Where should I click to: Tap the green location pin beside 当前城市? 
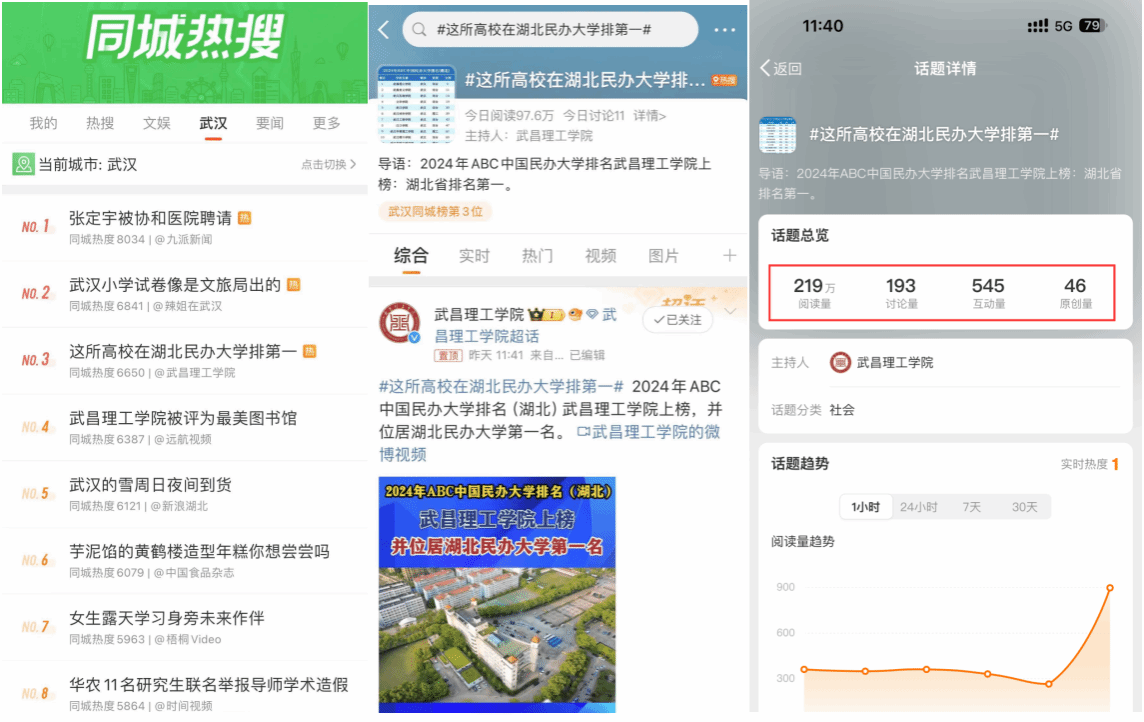pyautogui.click(x=23, y=164)
